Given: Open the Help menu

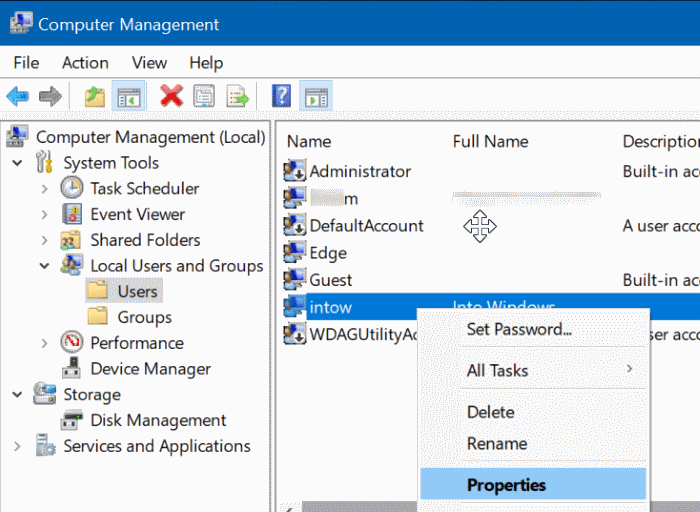Looking at the screenshot, I should click(206, 62).
